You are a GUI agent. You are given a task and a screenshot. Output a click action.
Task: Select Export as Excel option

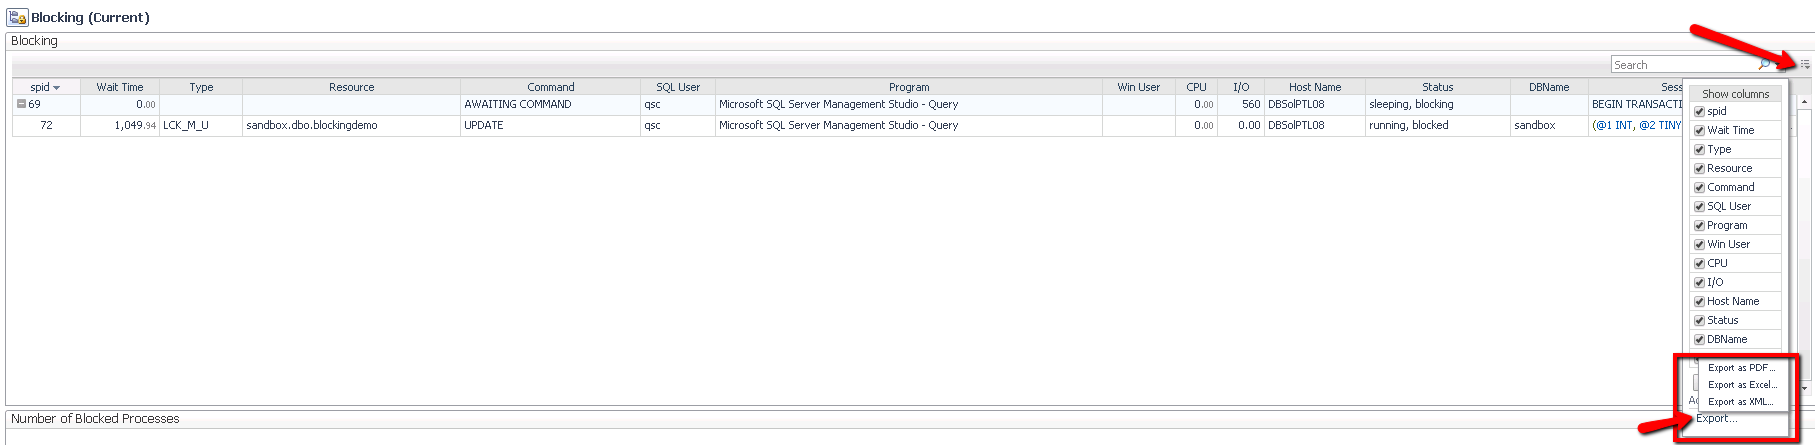[1742, 385]
